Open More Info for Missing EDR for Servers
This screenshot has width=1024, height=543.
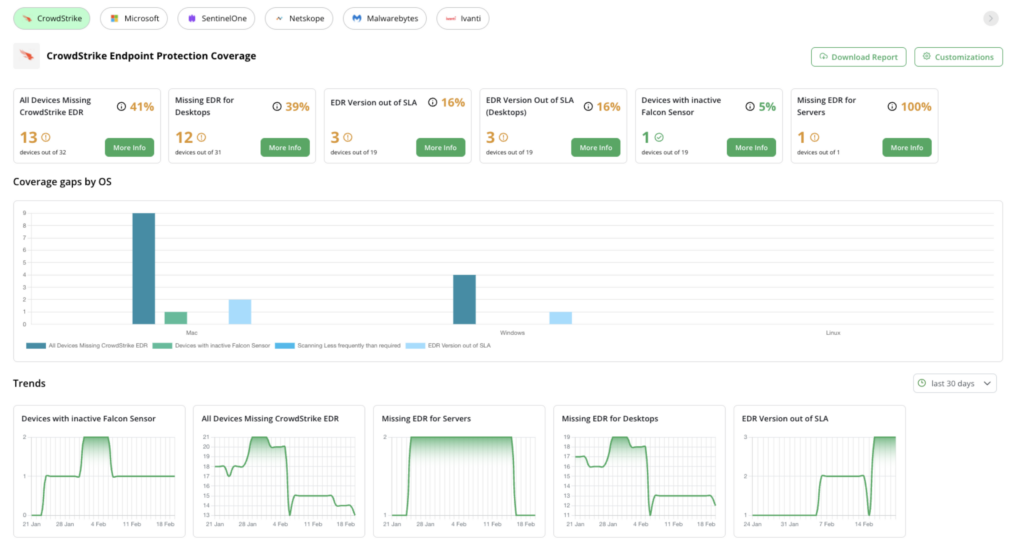coord(906,148)
